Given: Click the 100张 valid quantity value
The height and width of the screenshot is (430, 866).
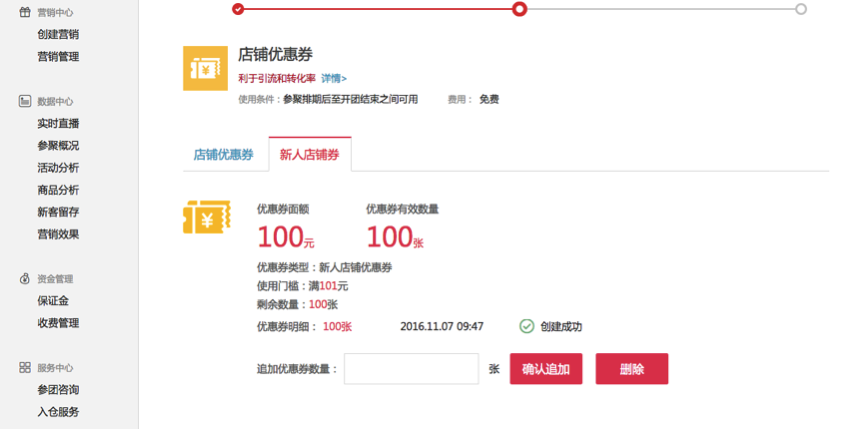Looking at the screenshot, I should coord(395,237).
